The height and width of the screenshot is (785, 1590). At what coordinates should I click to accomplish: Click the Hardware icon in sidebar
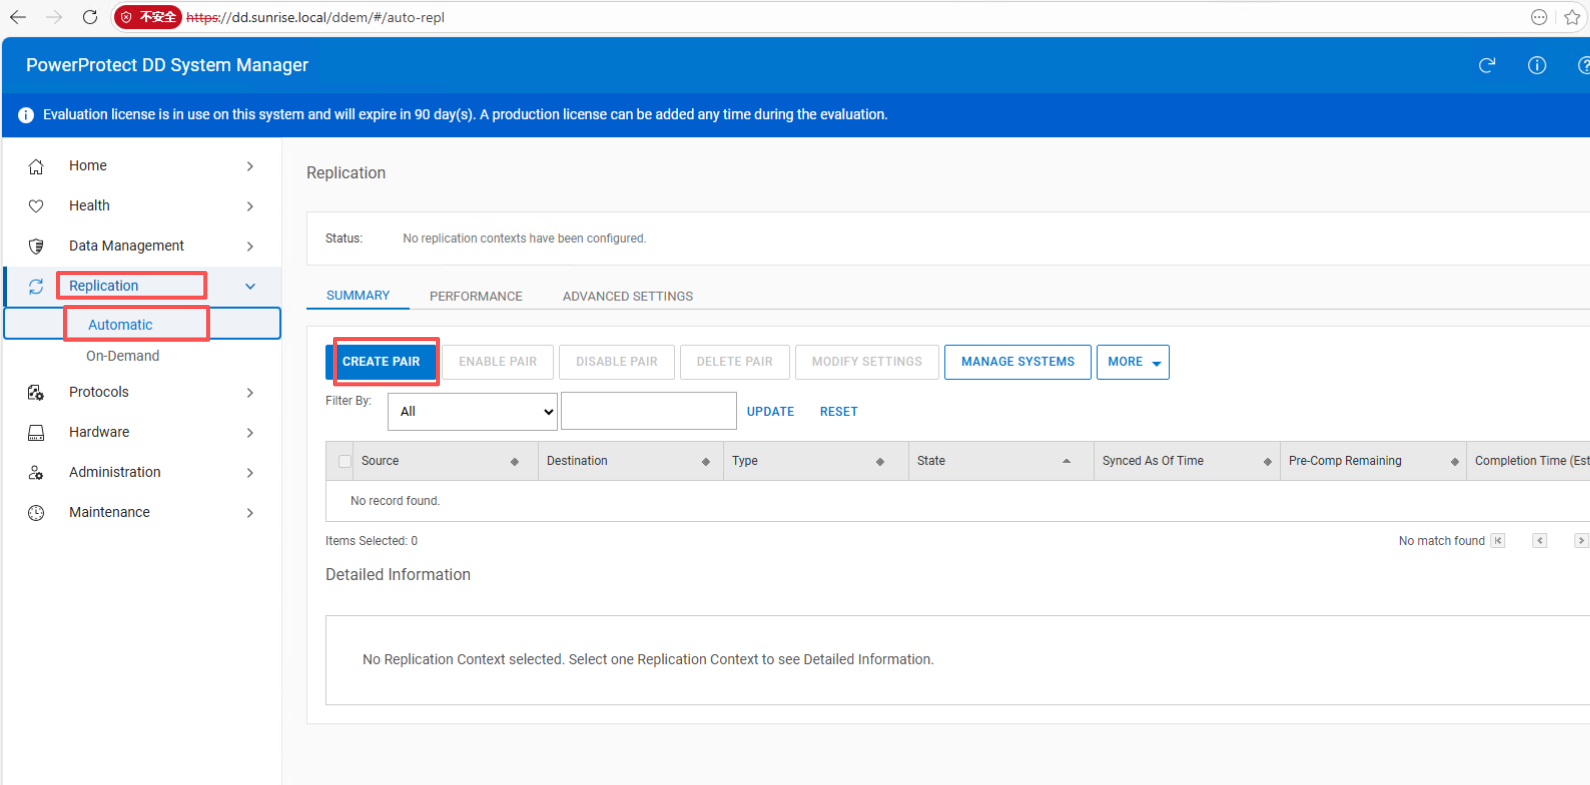pos(36,433)
